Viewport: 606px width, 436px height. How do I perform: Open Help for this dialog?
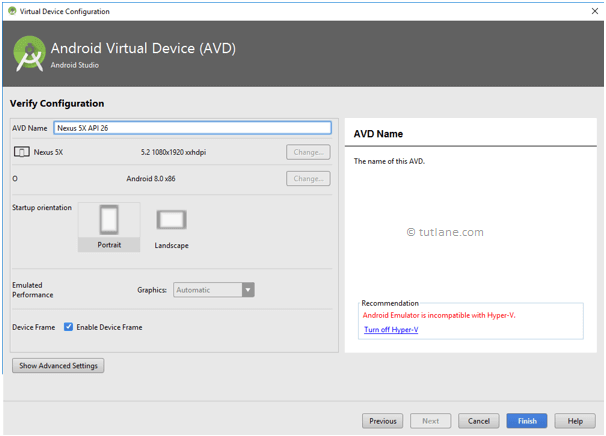pyautogui.click(x=575, y=421)
